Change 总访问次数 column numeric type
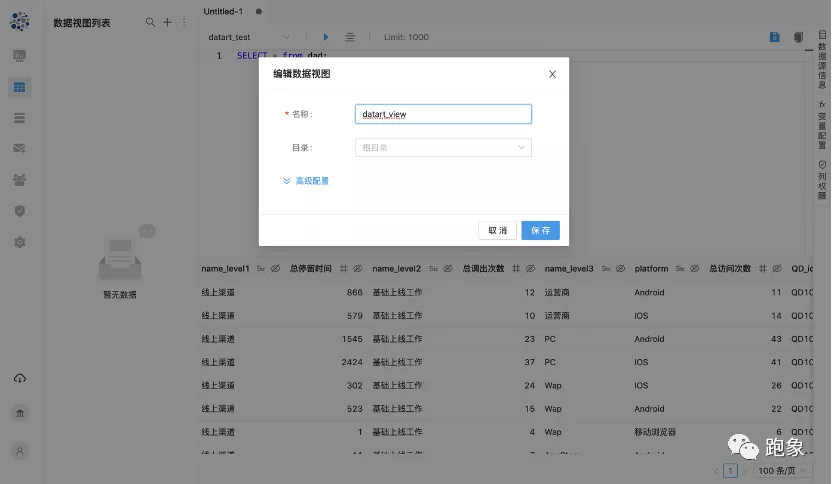The image size is (832, 484). 762,269
